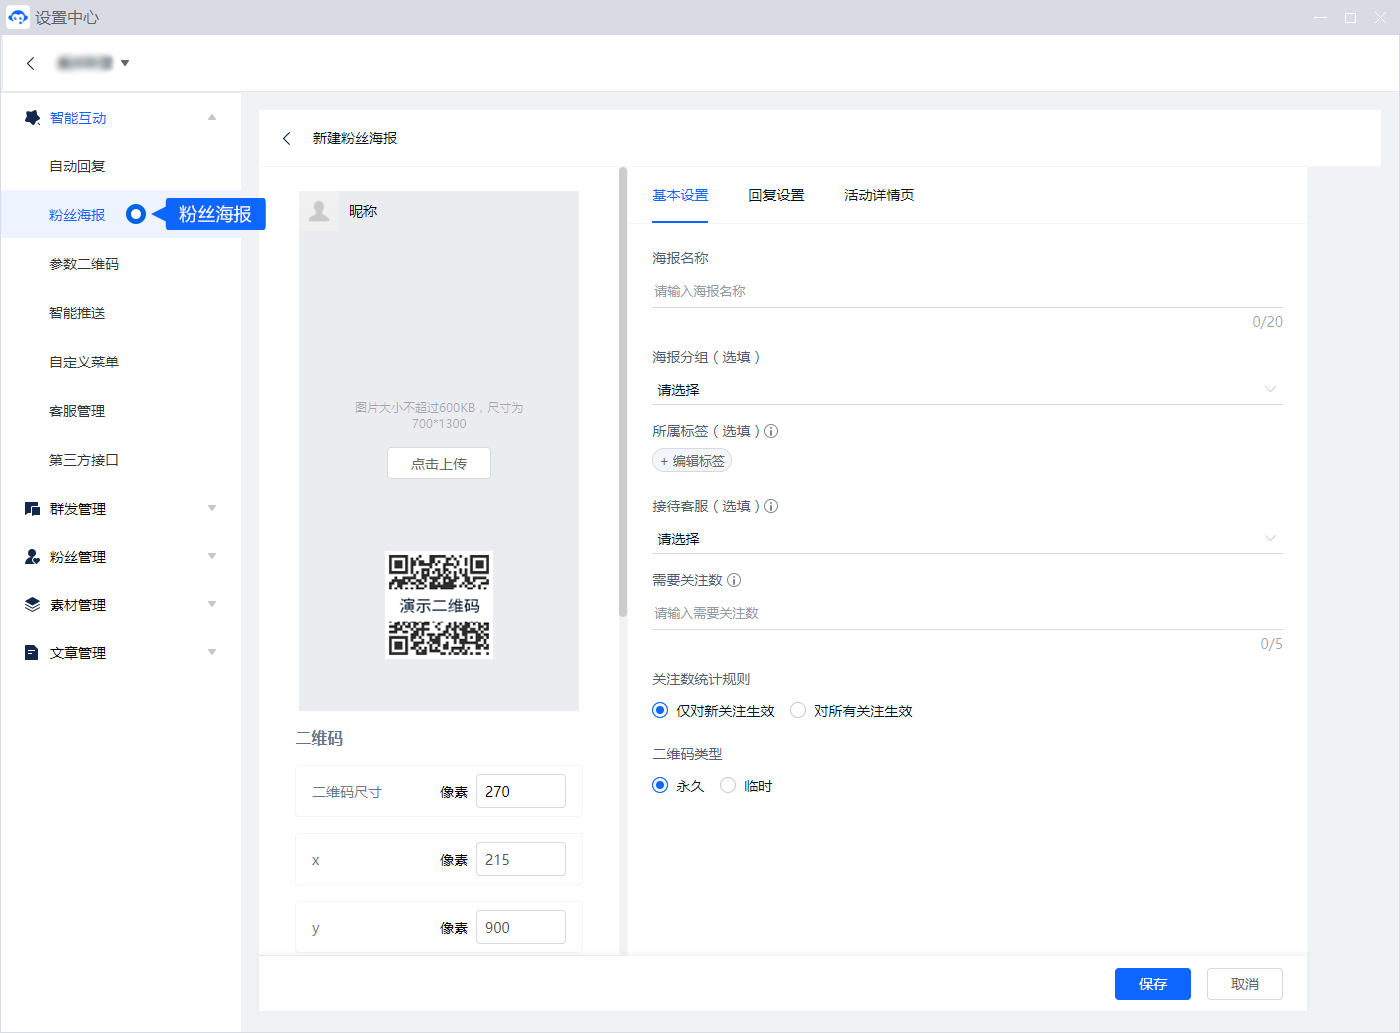1400x1033 pixels.
Task: Click the 智能互动 sidebar icon
Action: [32, 118]
